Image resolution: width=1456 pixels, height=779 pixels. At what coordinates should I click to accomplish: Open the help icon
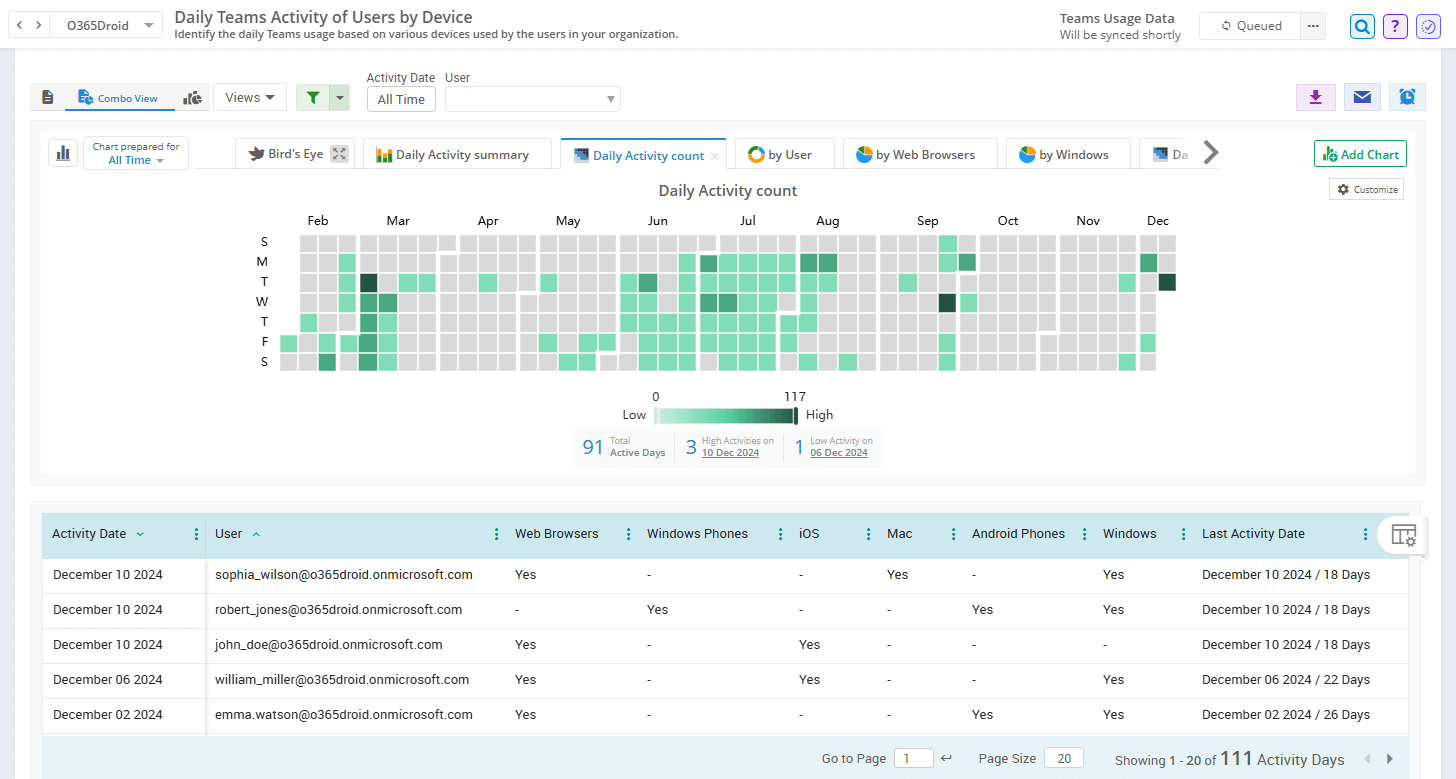click(1394, 25)
